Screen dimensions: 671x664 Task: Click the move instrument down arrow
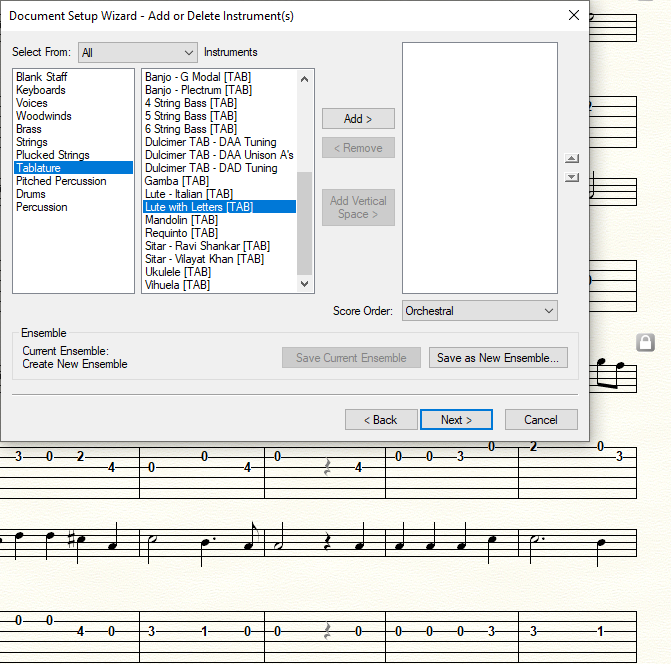pos(572,177)
